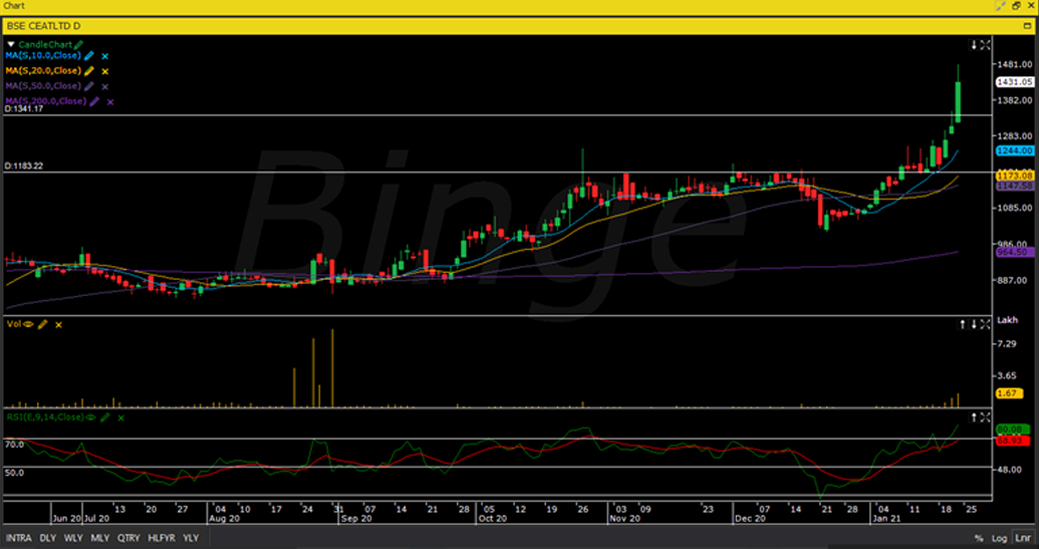
Task: Remove the MA(S,20.0,Close) indicator
Action: click(105, 72)
